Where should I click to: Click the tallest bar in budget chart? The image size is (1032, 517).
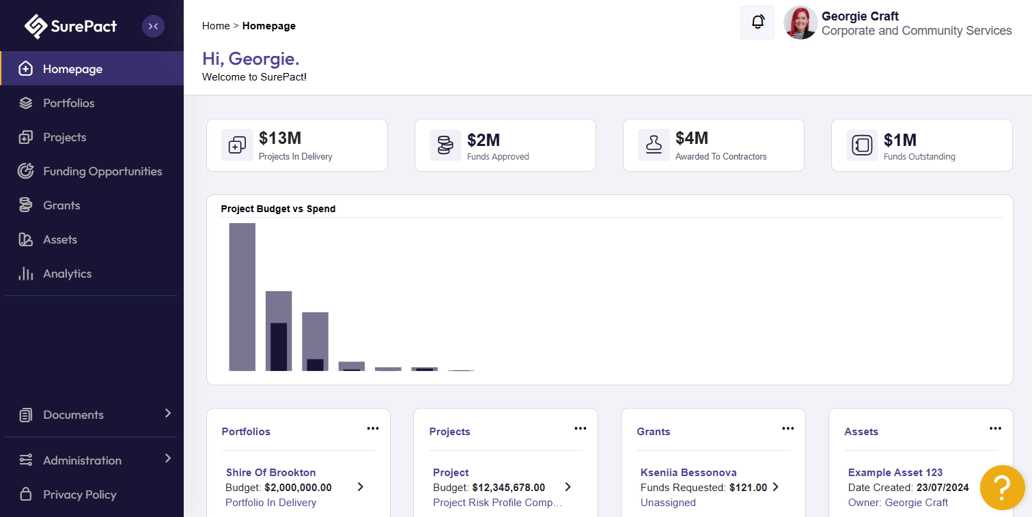[x=242, y=297]
